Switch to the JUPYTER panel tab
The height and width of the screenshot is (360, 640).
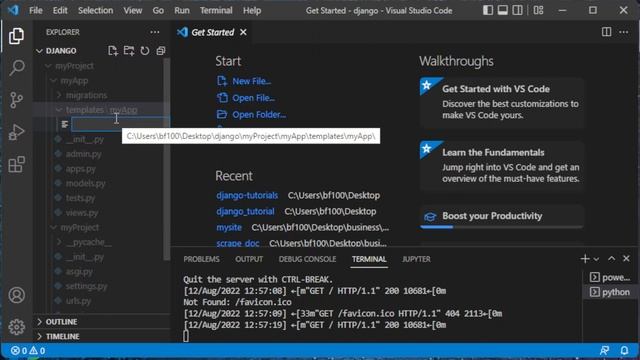coord(416,259)
